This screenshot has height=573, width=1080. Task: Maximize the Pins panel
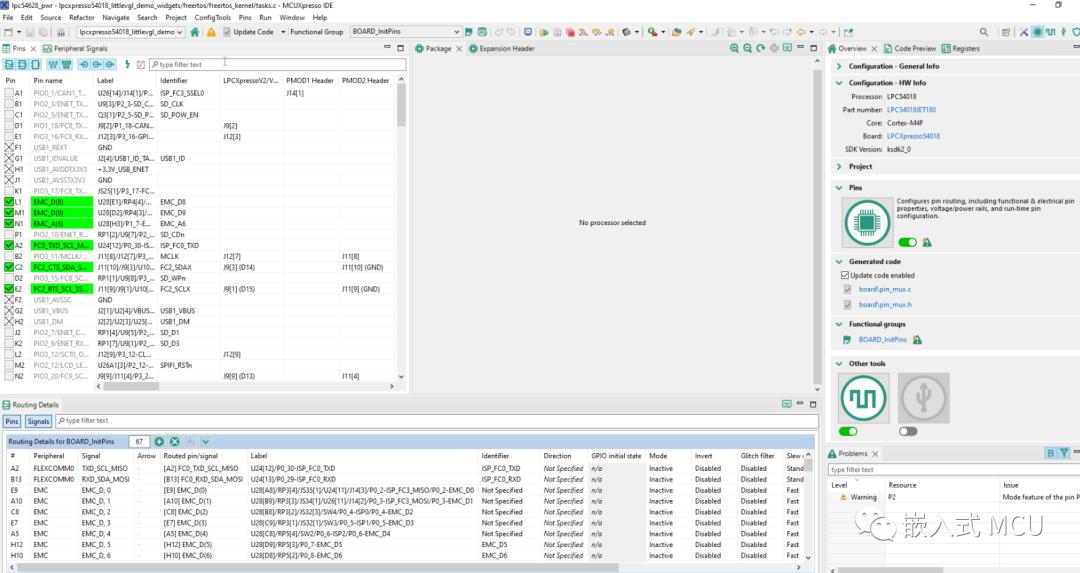400,48
